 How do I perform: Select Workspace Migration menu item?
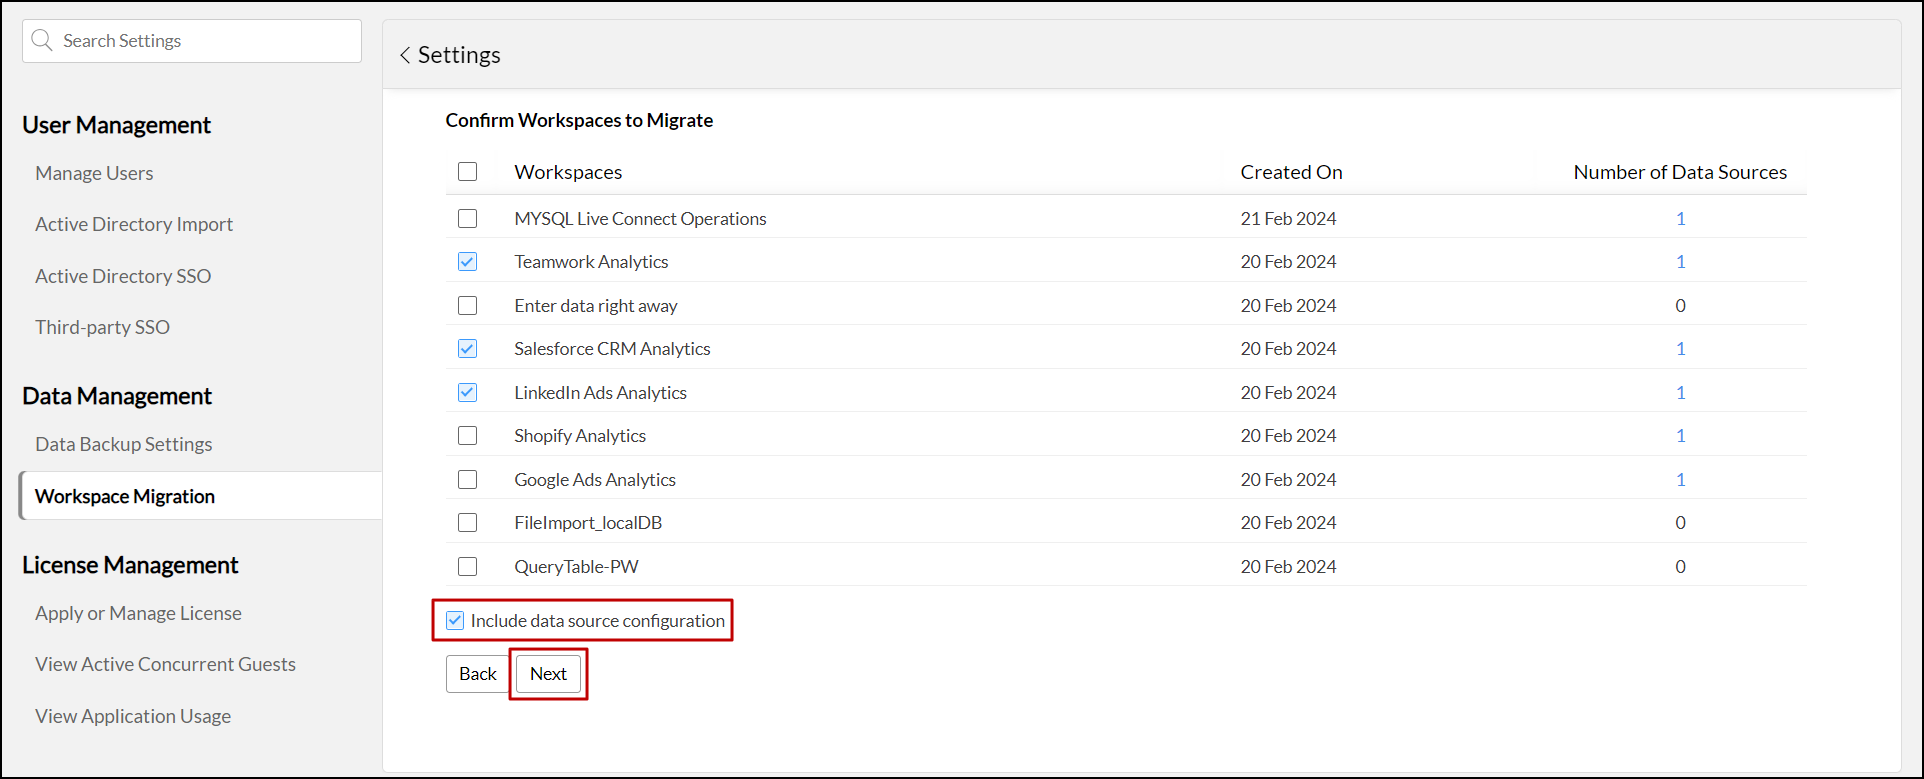(x=200, y=496)
